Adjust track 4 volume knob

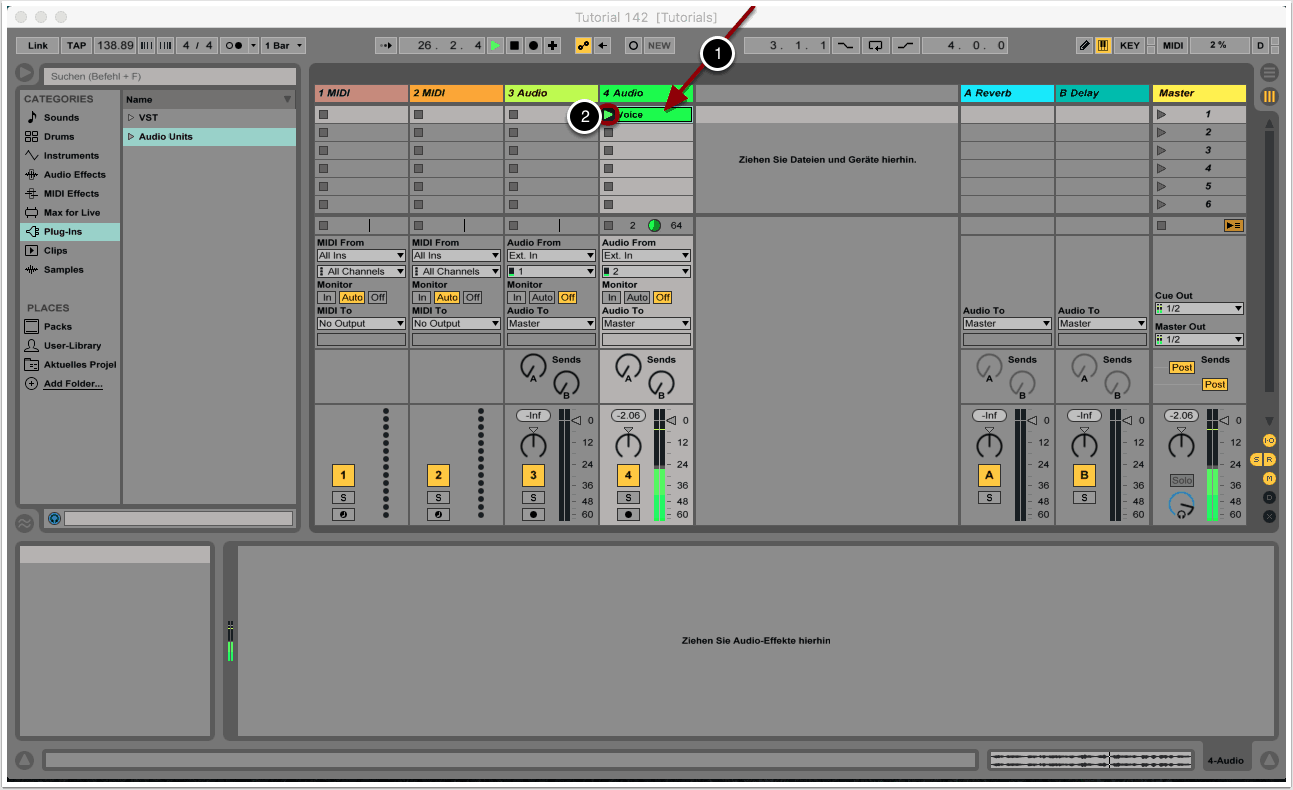[628, 445]
